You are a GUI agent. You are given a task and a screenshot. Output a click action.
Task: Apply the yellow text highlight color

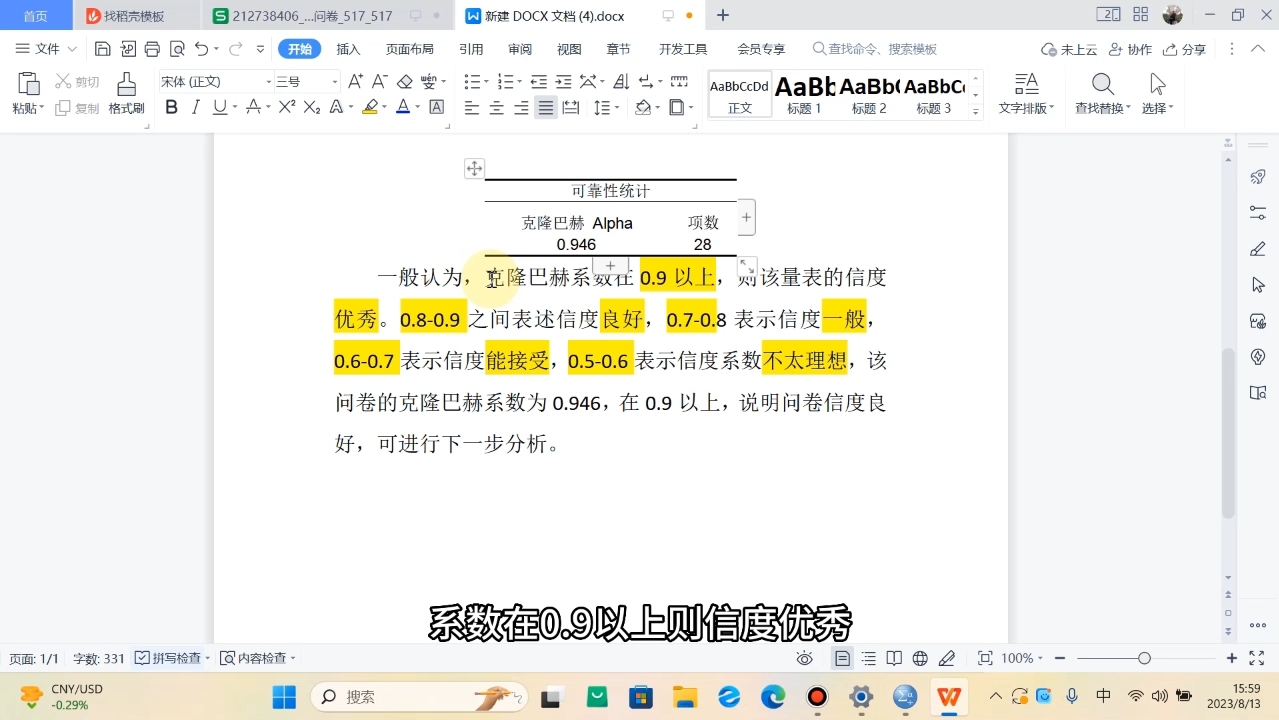tap(370, 107)
